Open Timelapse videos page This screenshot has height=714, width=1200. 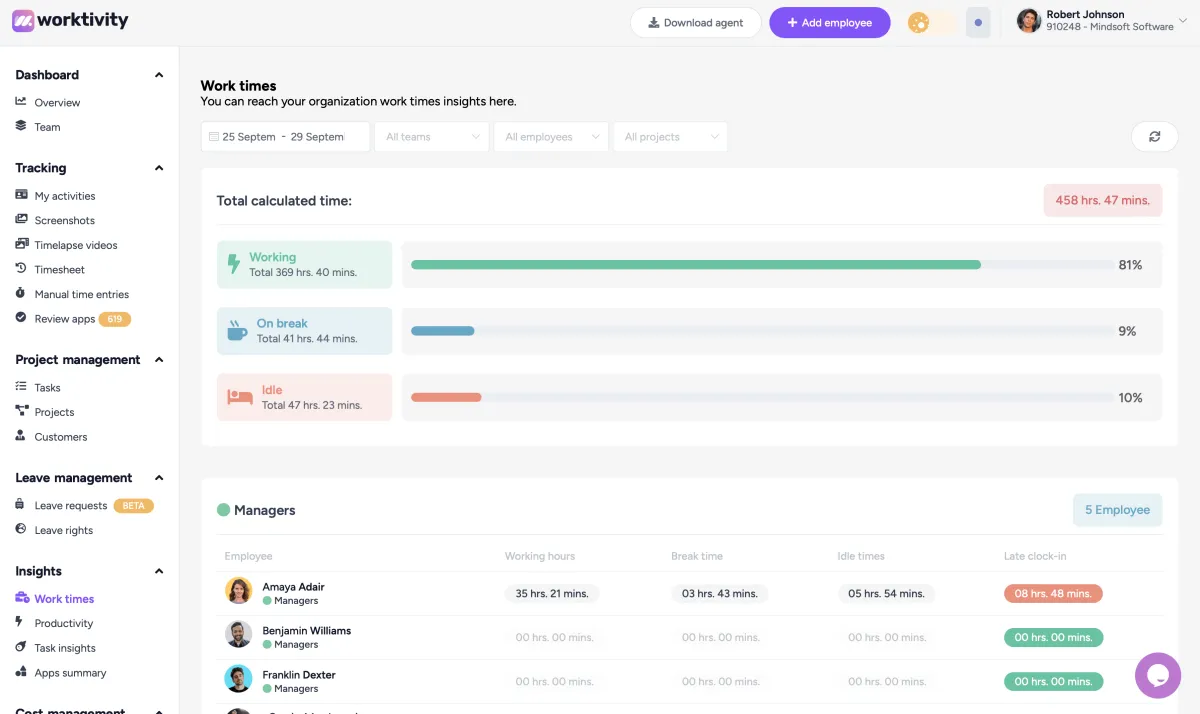click(75, 245)
